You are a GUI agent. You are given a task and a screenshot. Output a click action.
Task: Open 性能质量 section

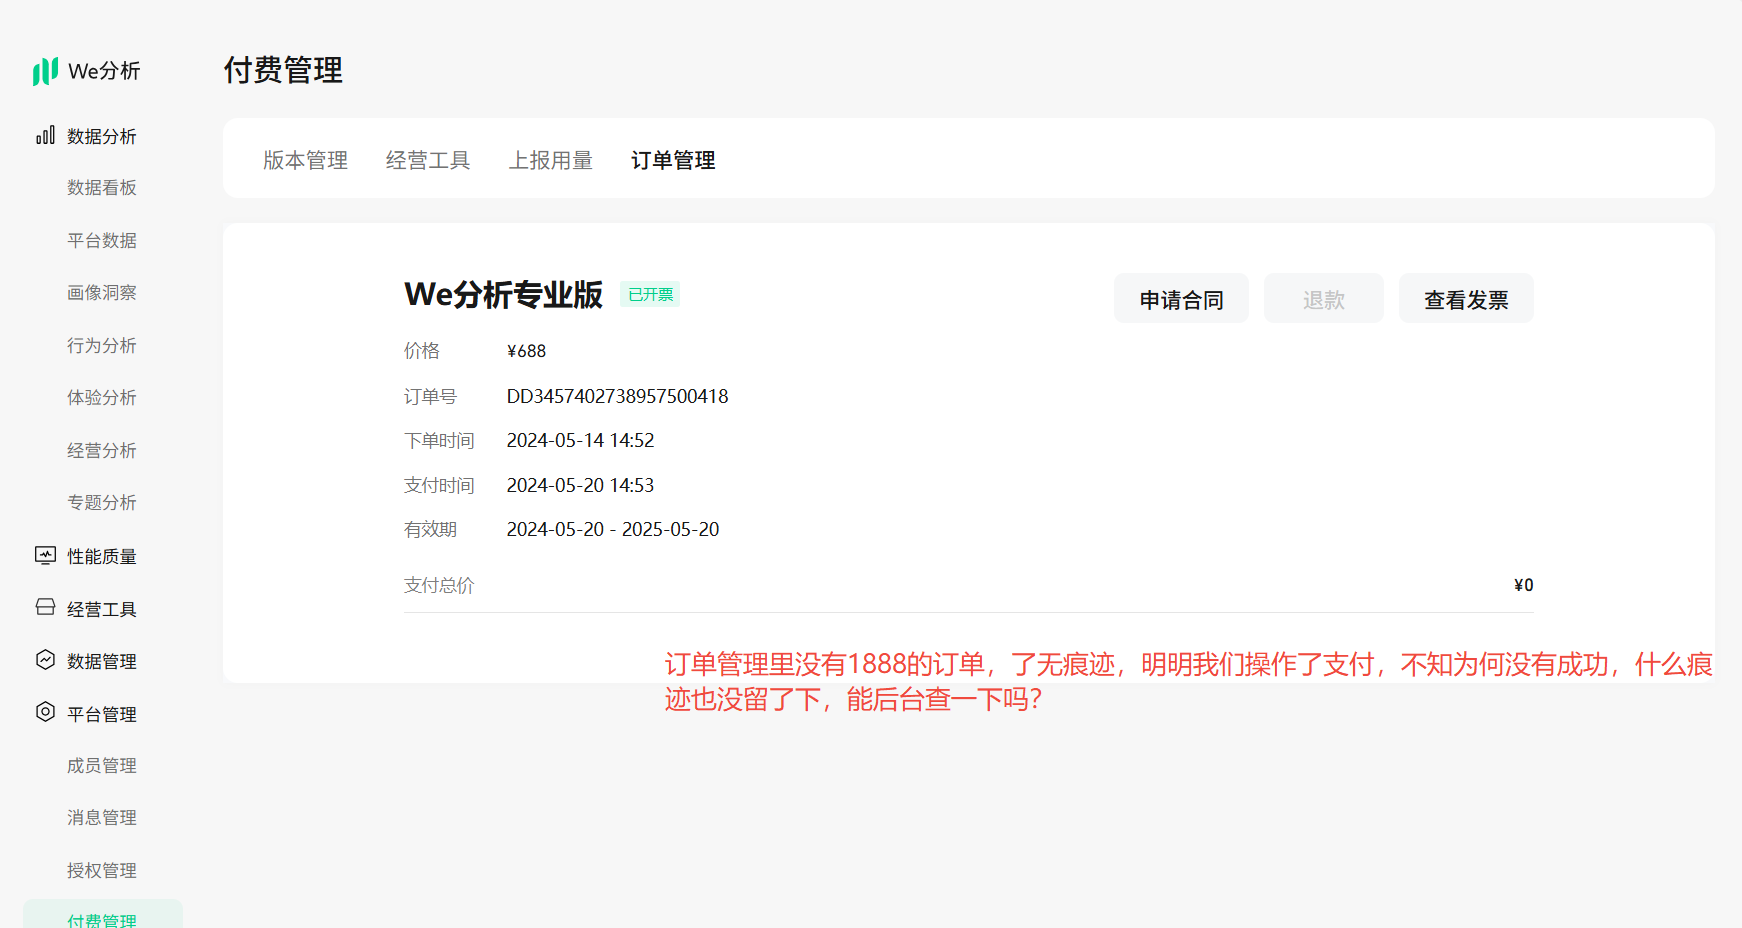click(102, 557)
